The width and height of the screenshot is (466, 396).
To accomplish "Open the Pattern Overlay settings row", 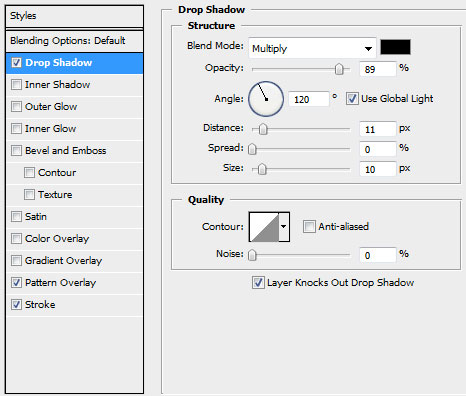I will [74, 283].
